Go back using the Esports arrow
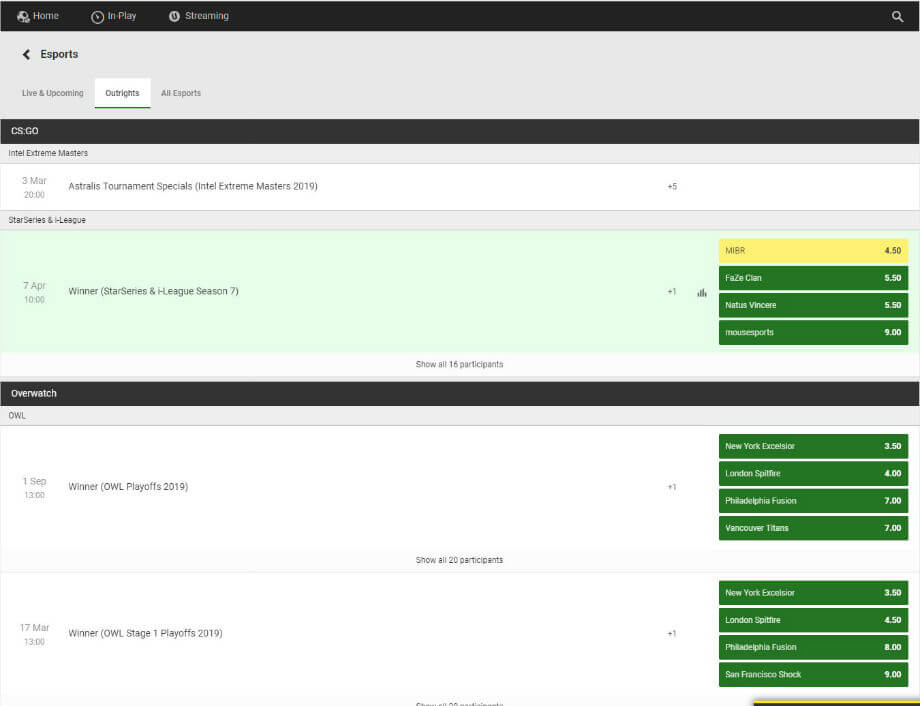The height and width of the screenshot is (706, 920). pos(27,55)
